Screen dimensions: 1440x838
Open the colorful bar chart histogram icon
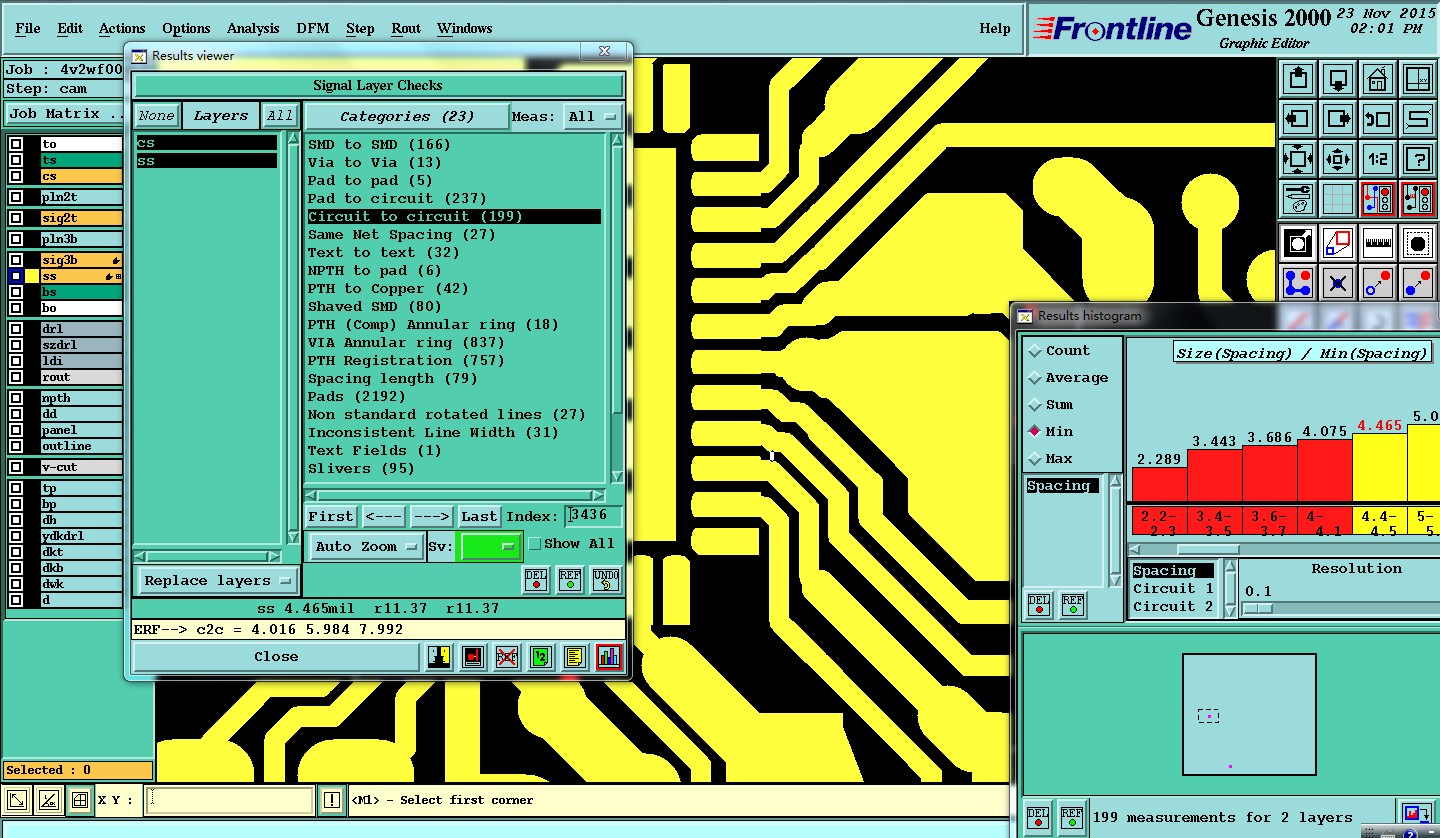609,657
